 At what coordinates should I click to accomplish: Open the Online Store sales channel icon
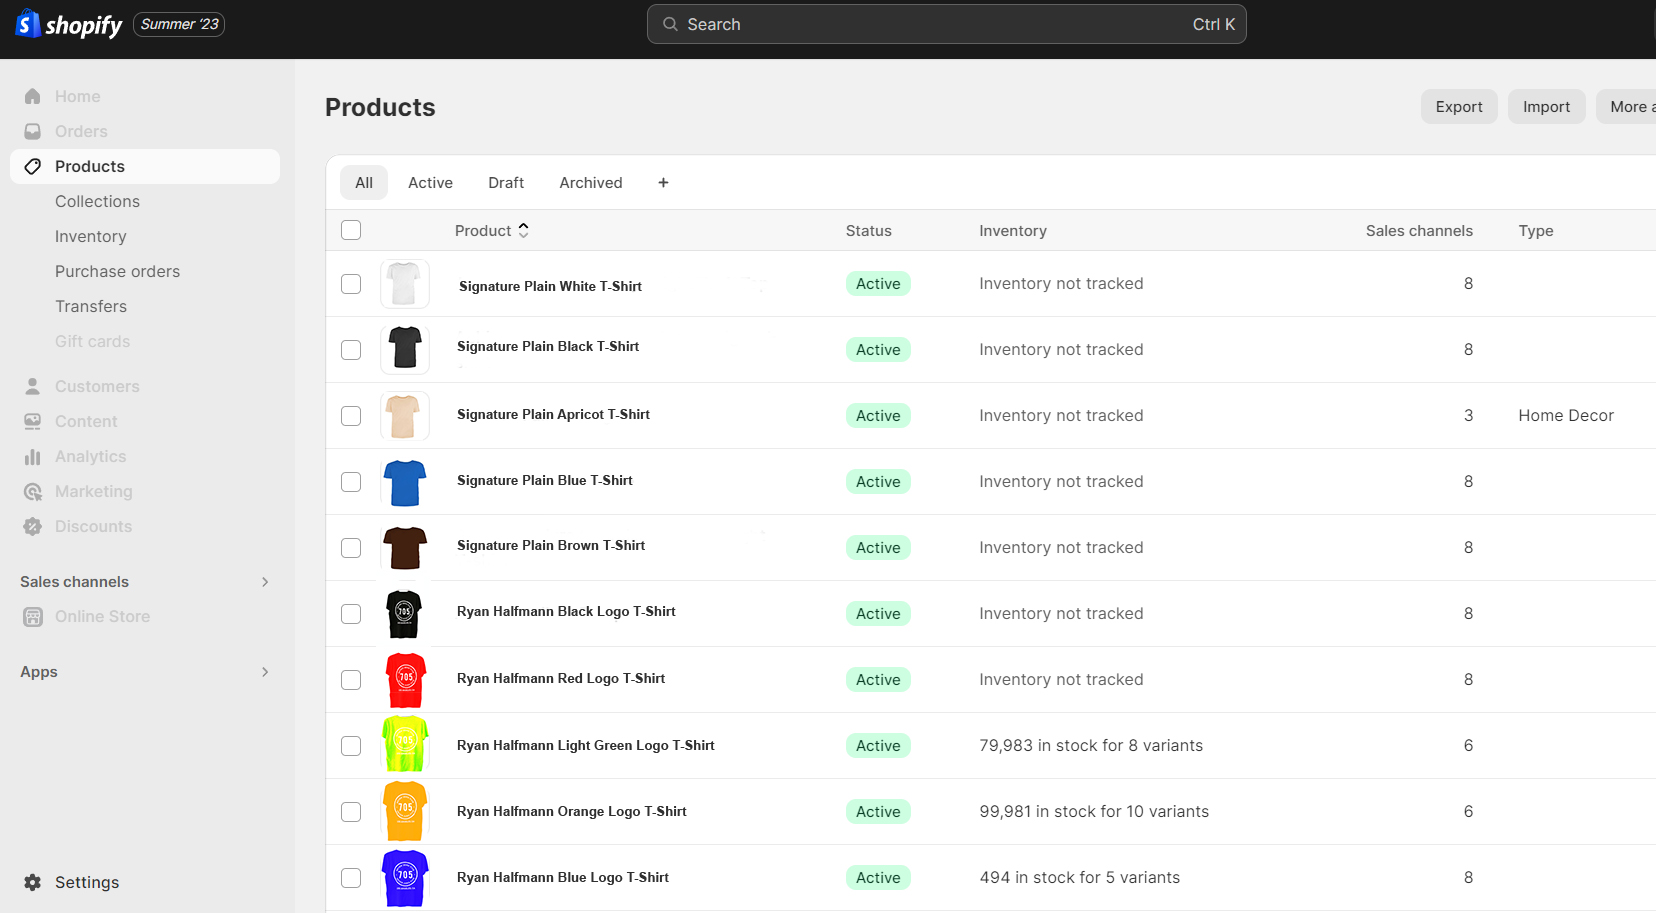tap(33, 616)
